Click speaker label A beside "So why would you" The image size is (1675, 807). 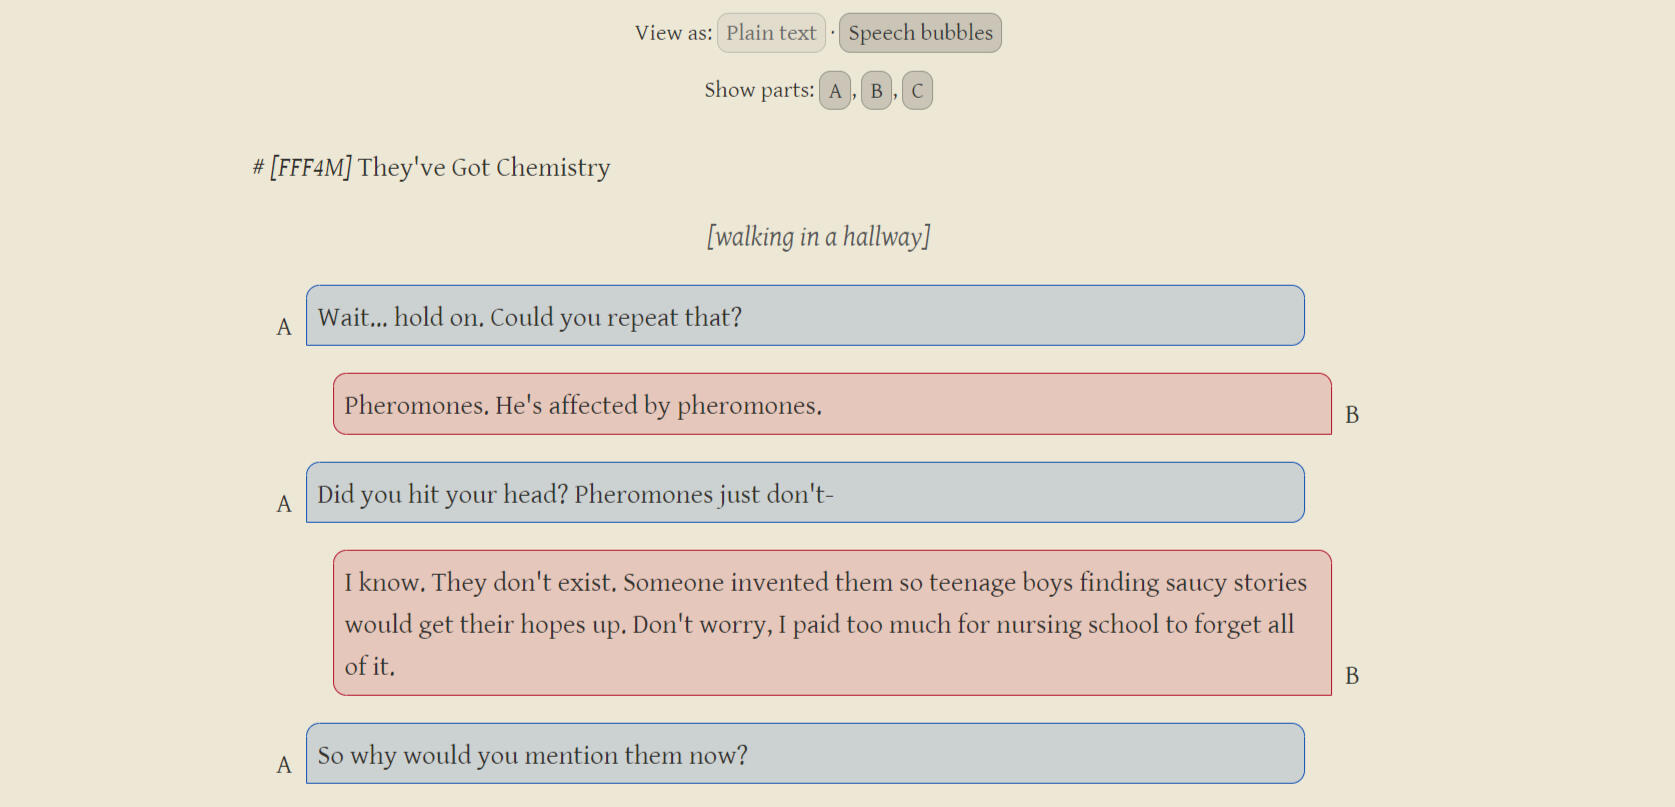point(284,765)
